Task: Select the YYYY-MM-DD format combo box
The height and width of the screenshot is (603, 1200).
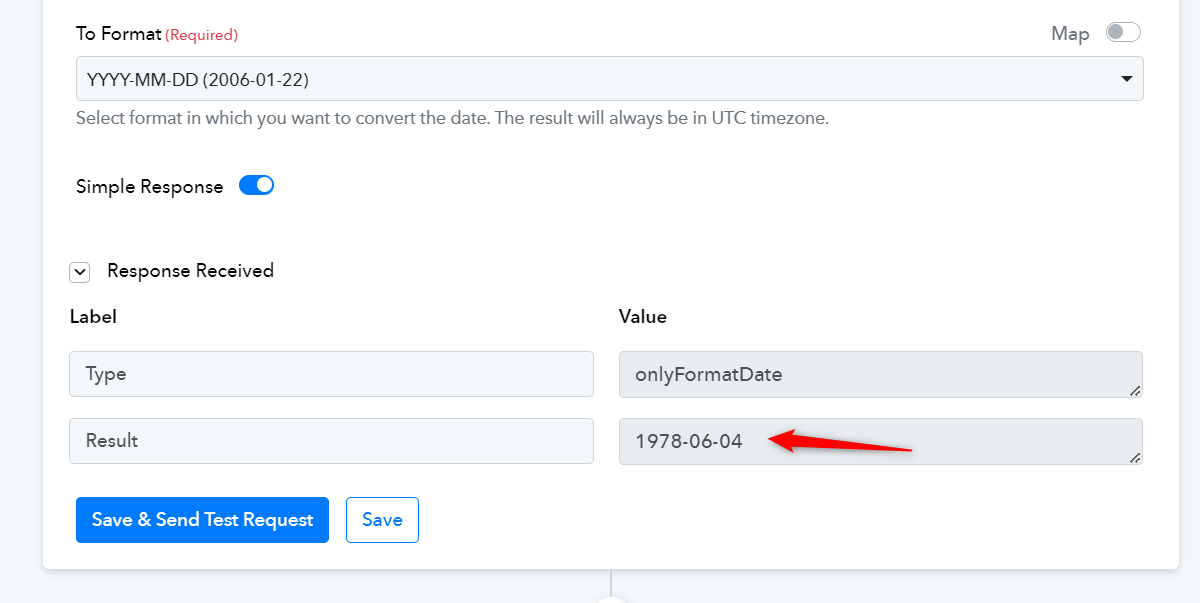Action: pos(610,79)
